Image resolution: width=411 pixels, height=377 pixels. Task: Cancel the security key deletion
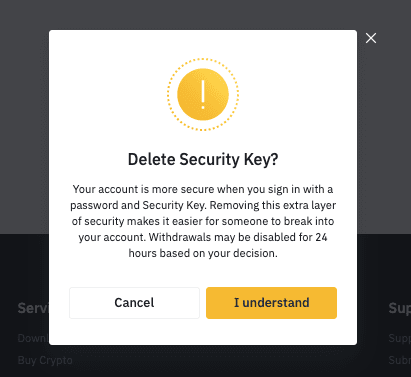134,303
